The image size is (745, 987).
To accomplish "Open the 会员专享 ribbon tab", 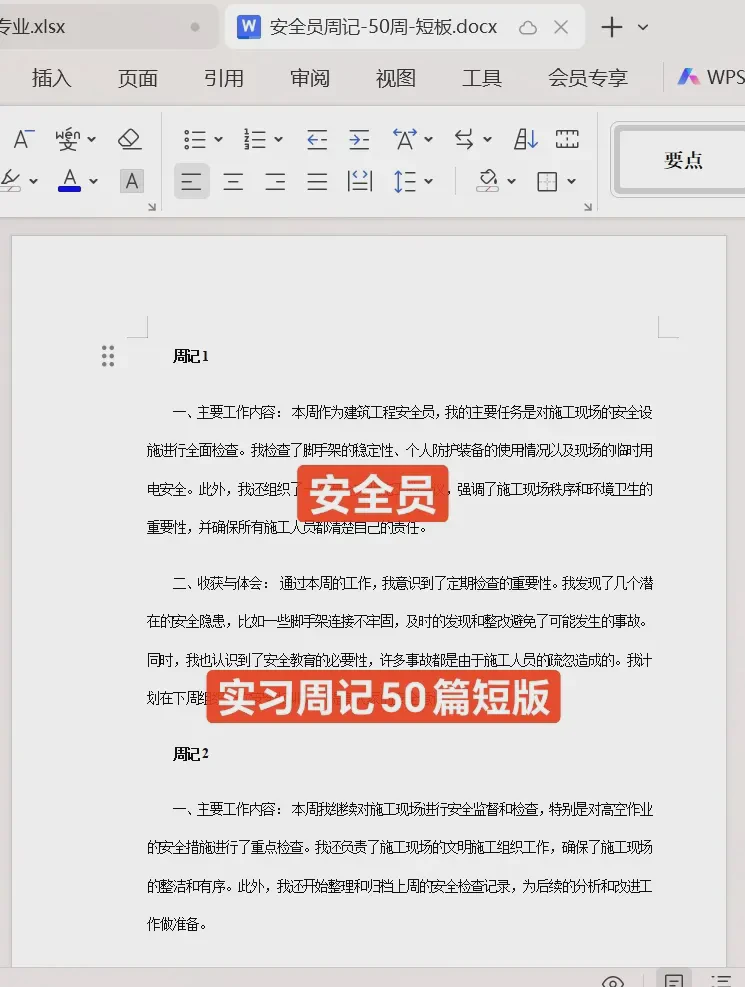I will click(x=588, y=78).
